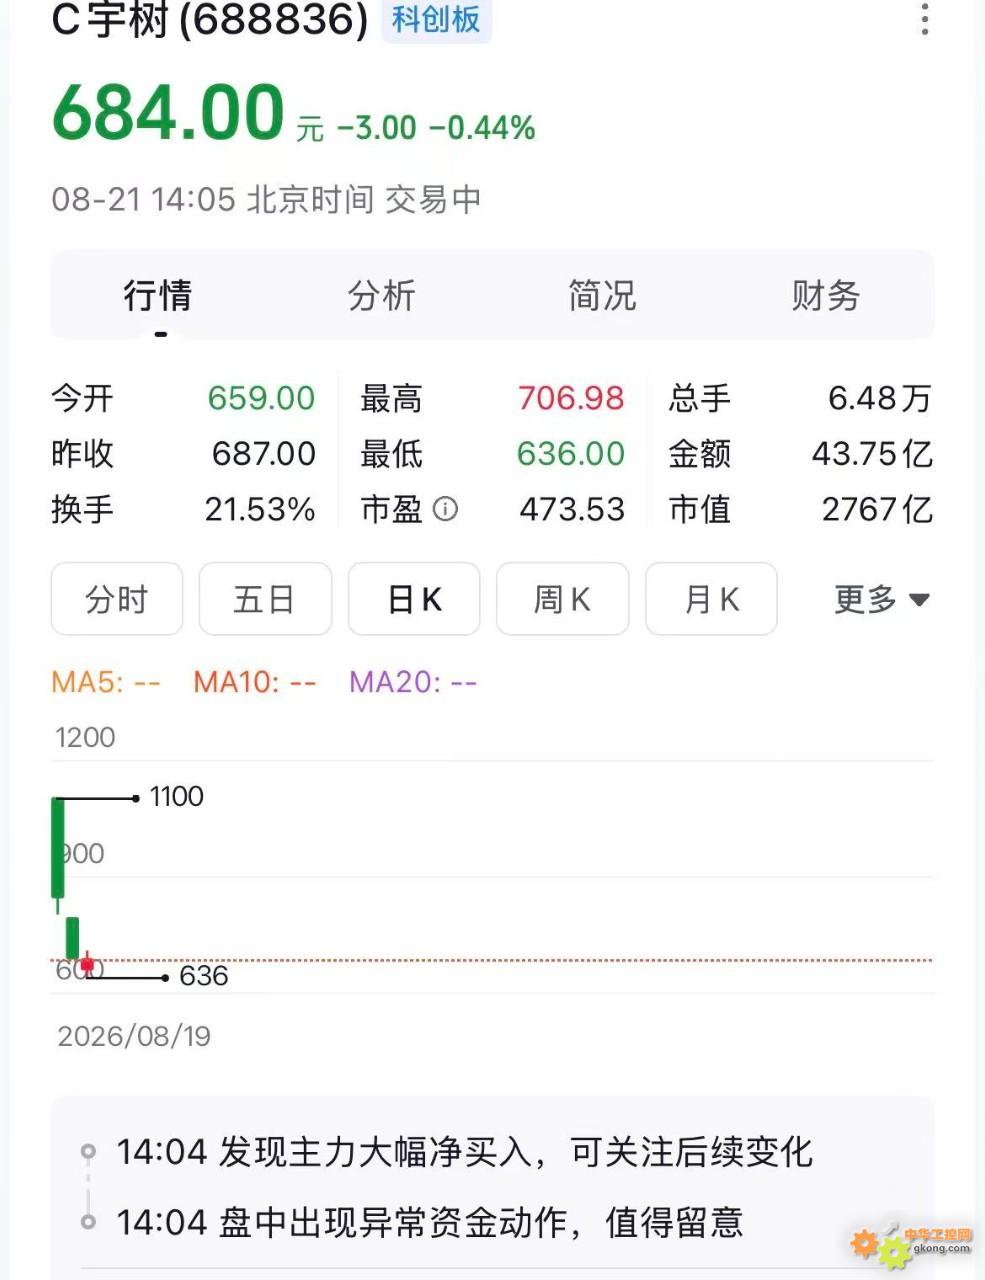Tap the info icon beside 市盈
985x1280 pixels.
point(445,509)
